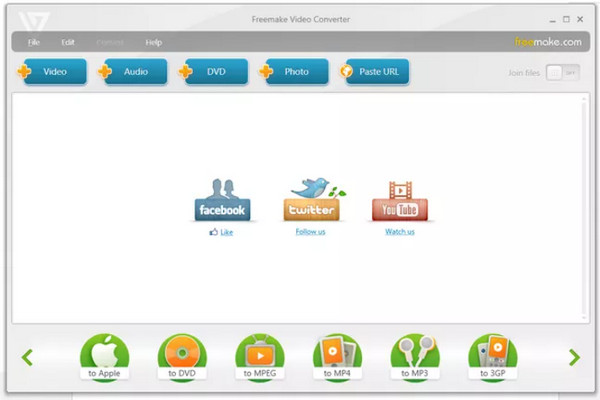600x400 pixels.
Task: Click the Facebook logo icon
Action: coord(222,200)
